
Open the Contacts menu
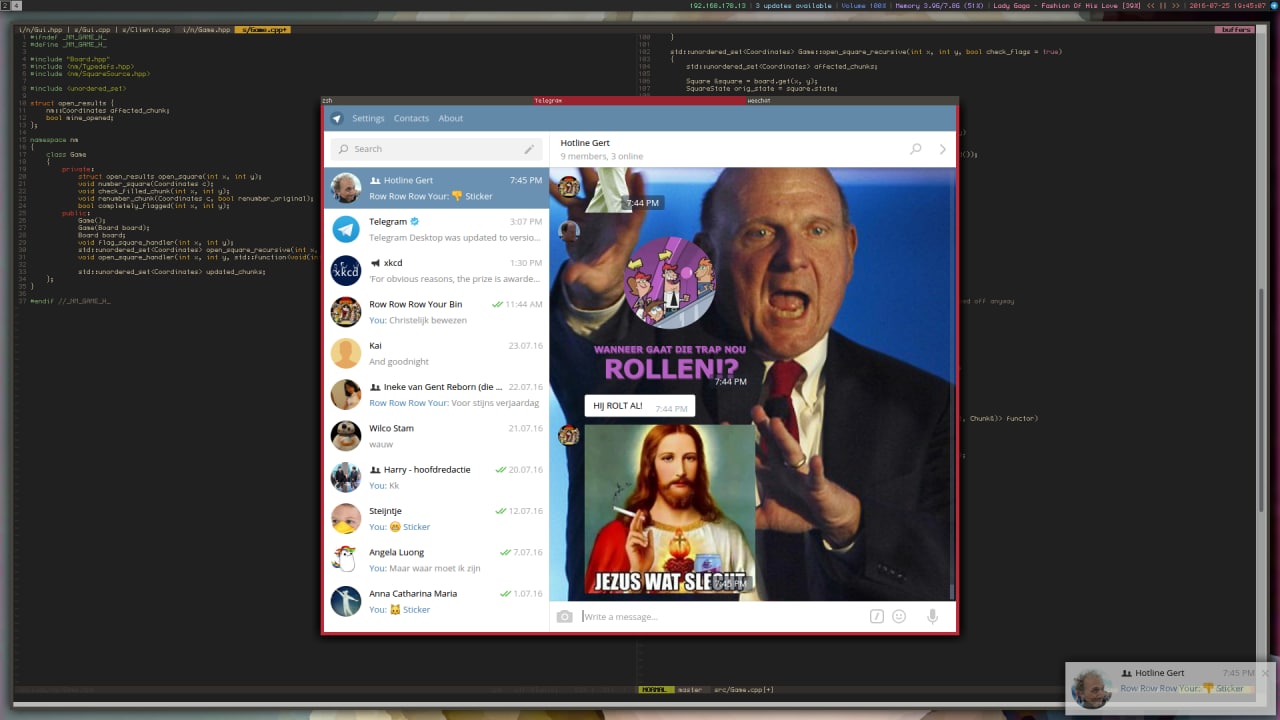coord(411,118)
